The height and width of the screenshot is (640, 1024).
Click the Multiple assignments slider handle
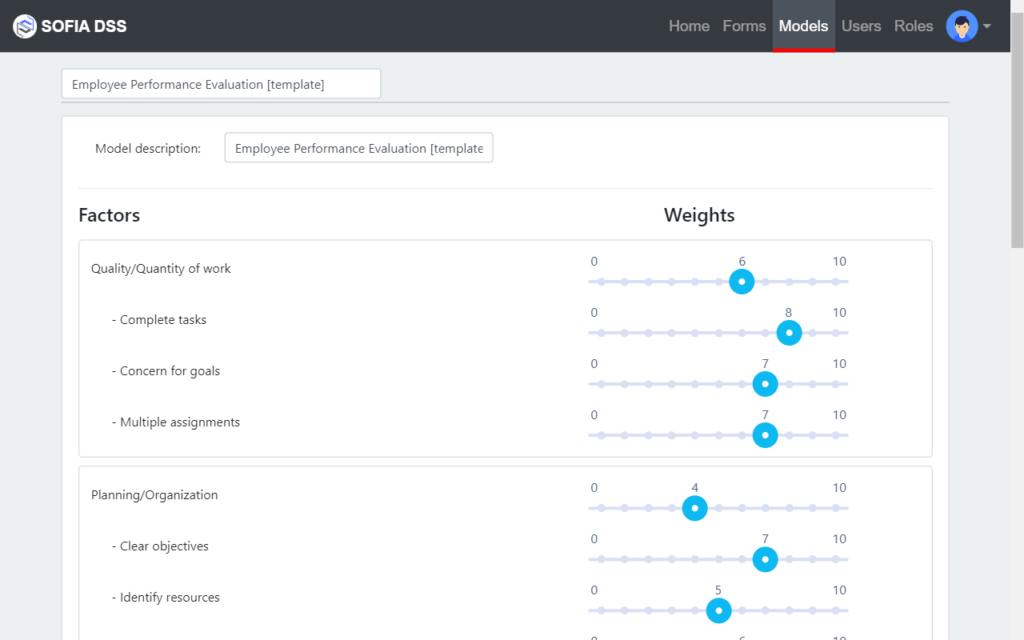[x=765, y=435]
